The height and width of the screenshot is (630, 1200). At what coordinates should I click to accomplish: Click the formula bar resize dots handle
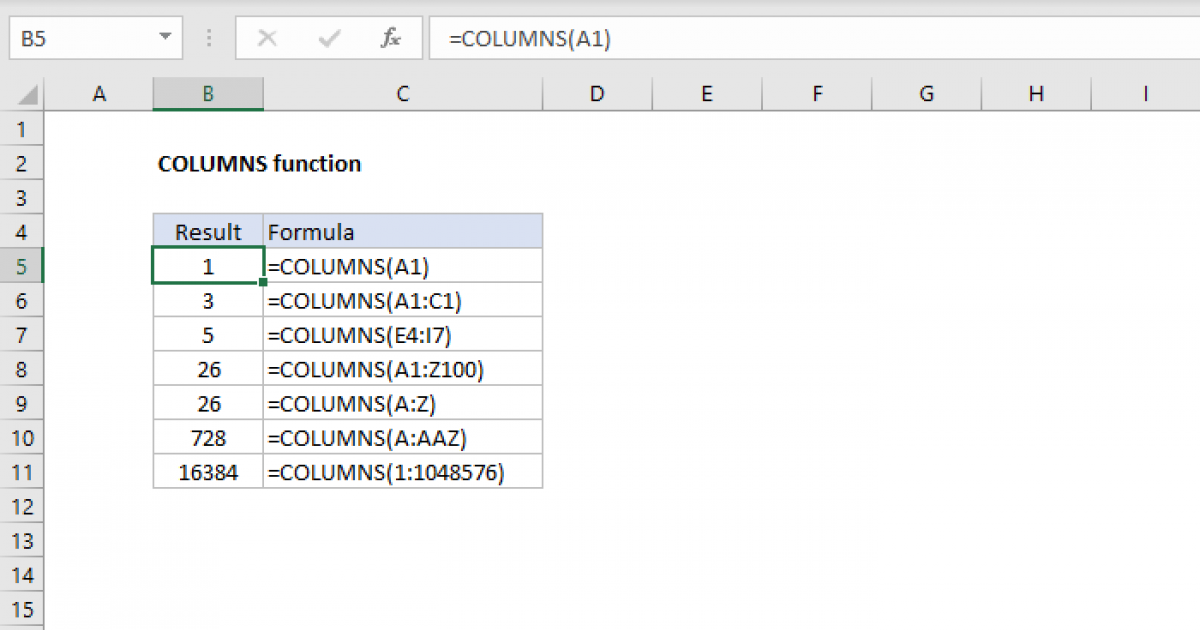209,39
